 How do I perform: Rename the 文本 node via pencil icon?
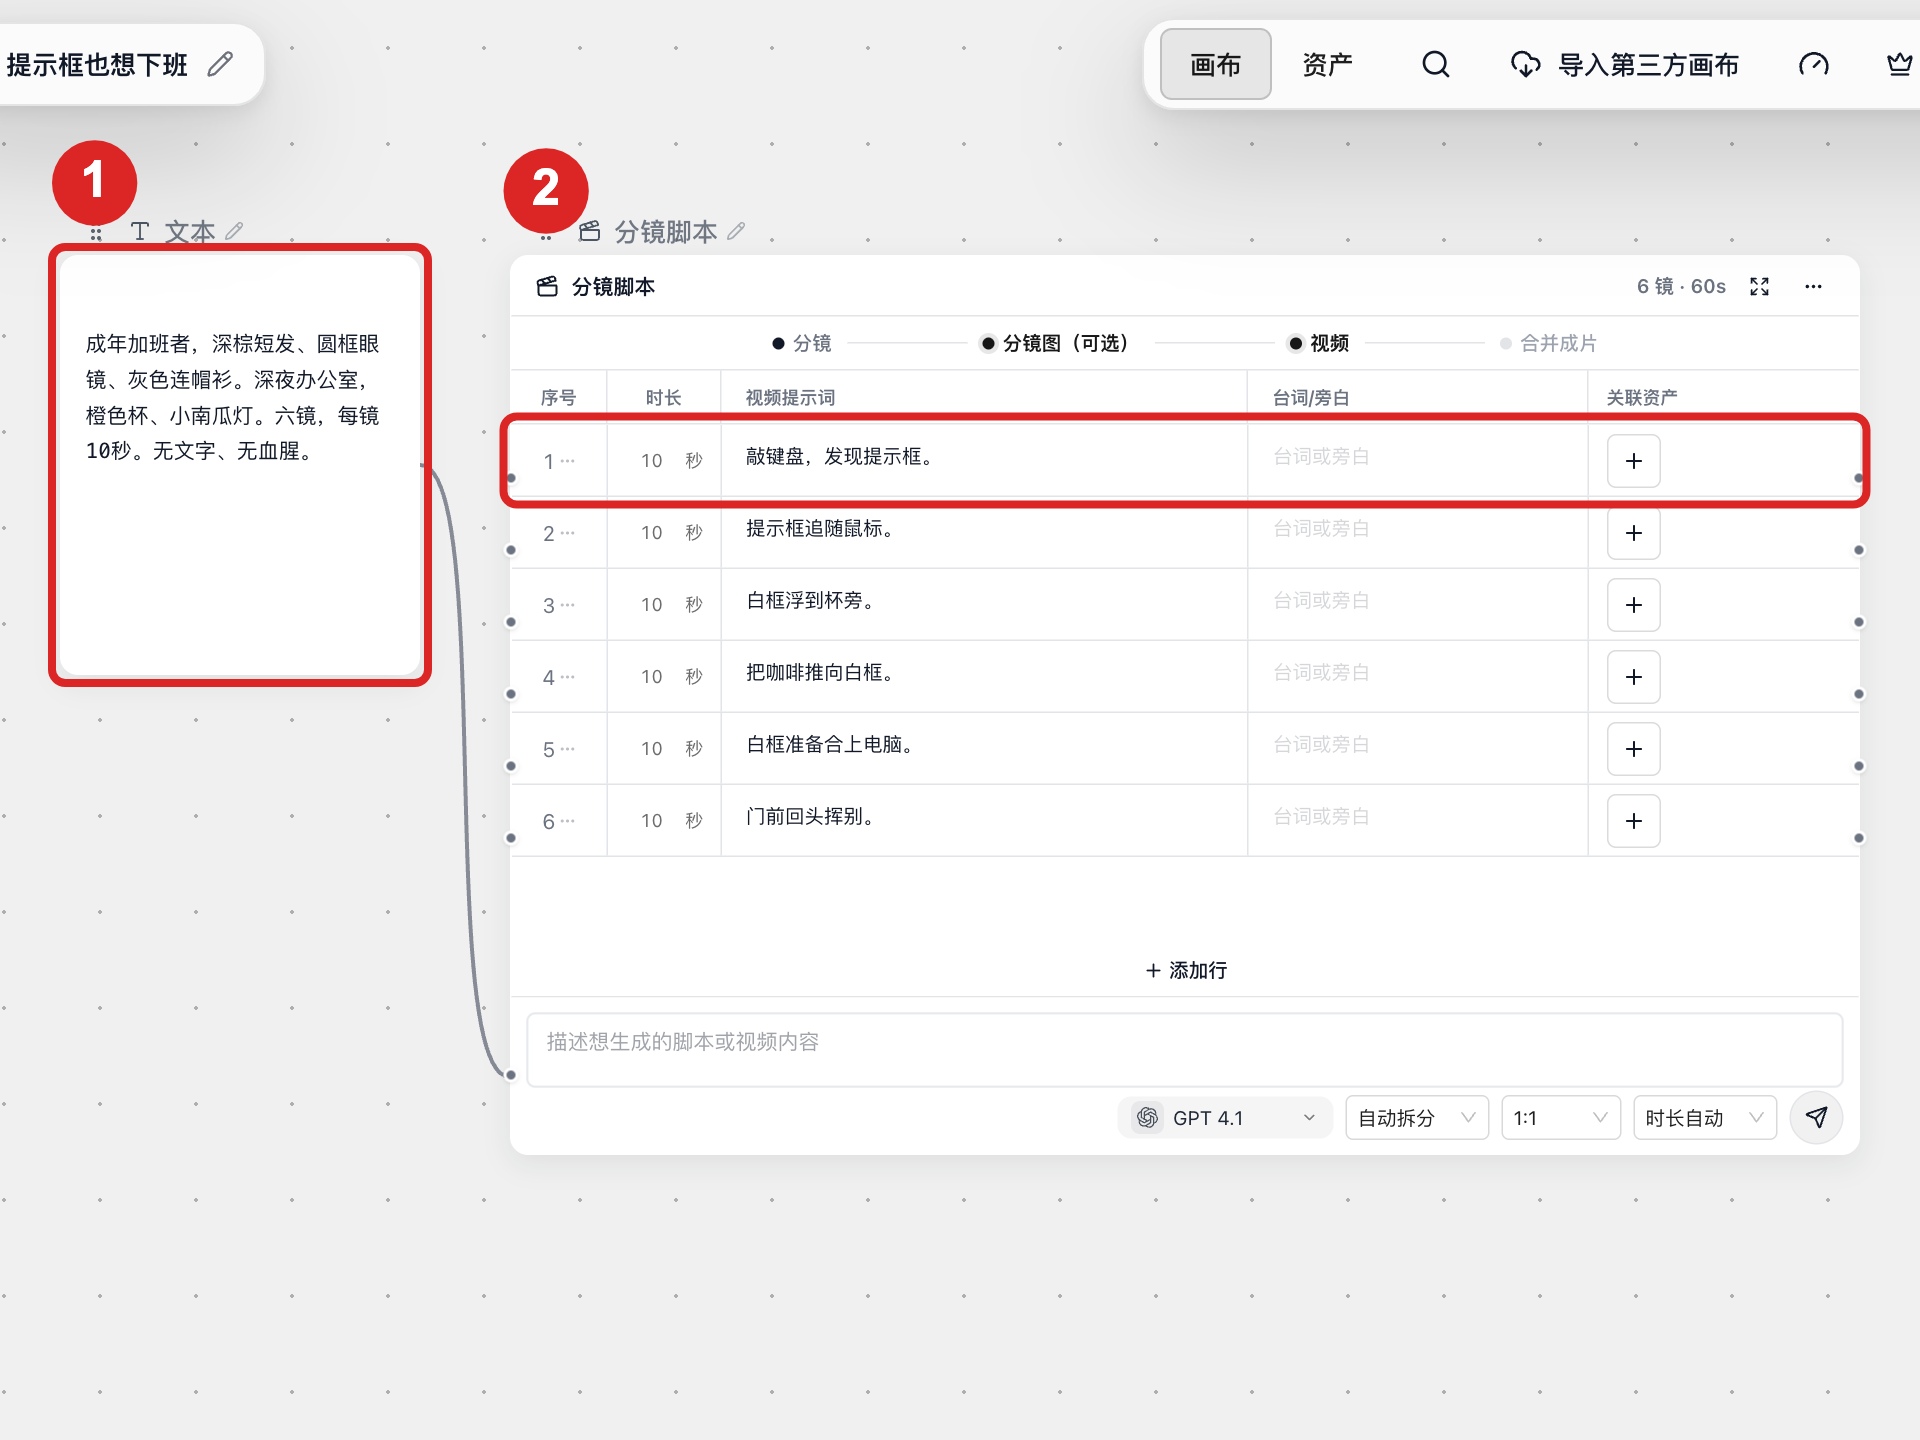[x=234, y=231]
